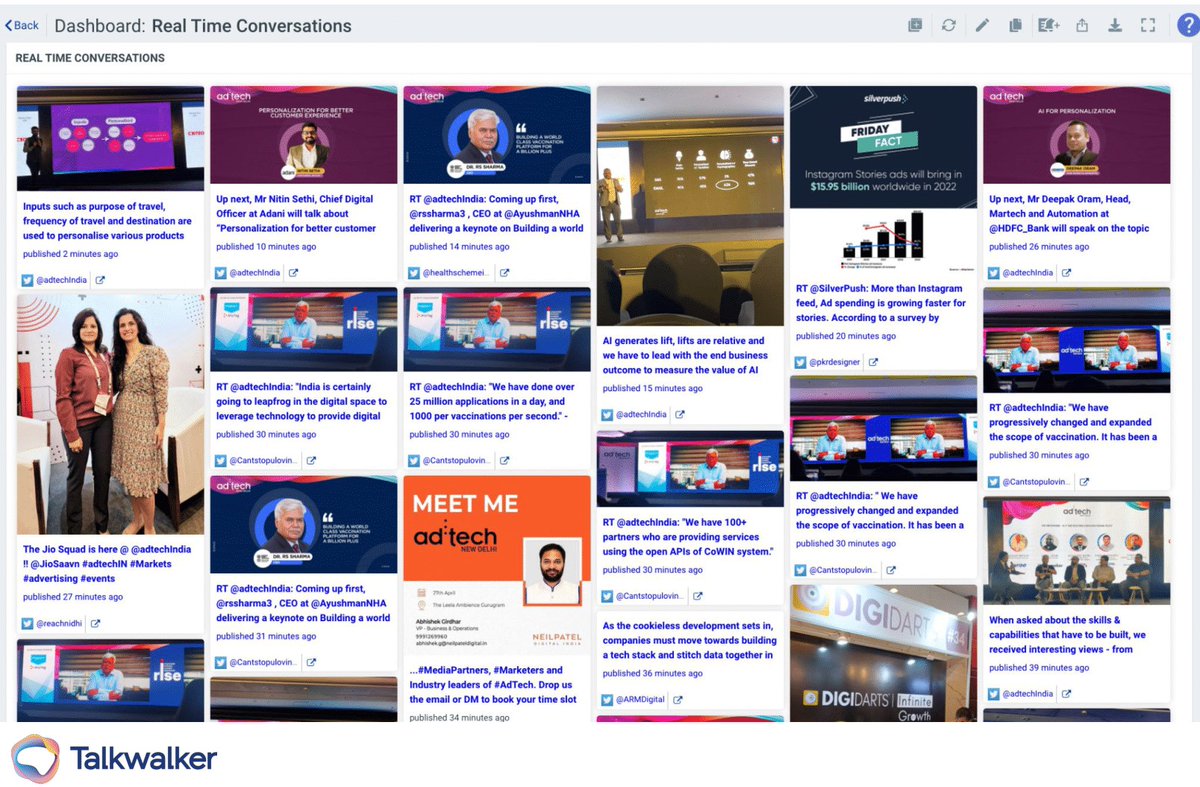The image size is (1200, 787).
Task: Click the @reachnidhi author handle
Action: point(61,624)
